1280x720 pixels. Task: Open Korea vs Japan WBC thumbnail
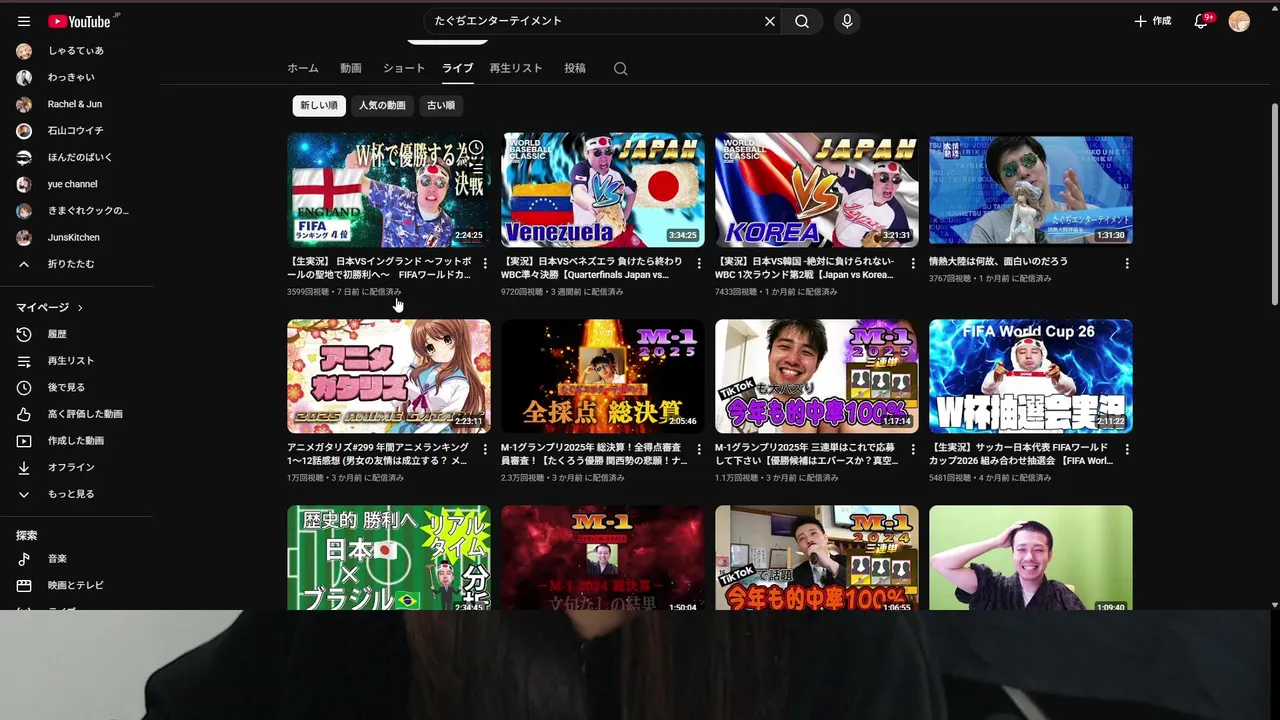tap(817, 190)
